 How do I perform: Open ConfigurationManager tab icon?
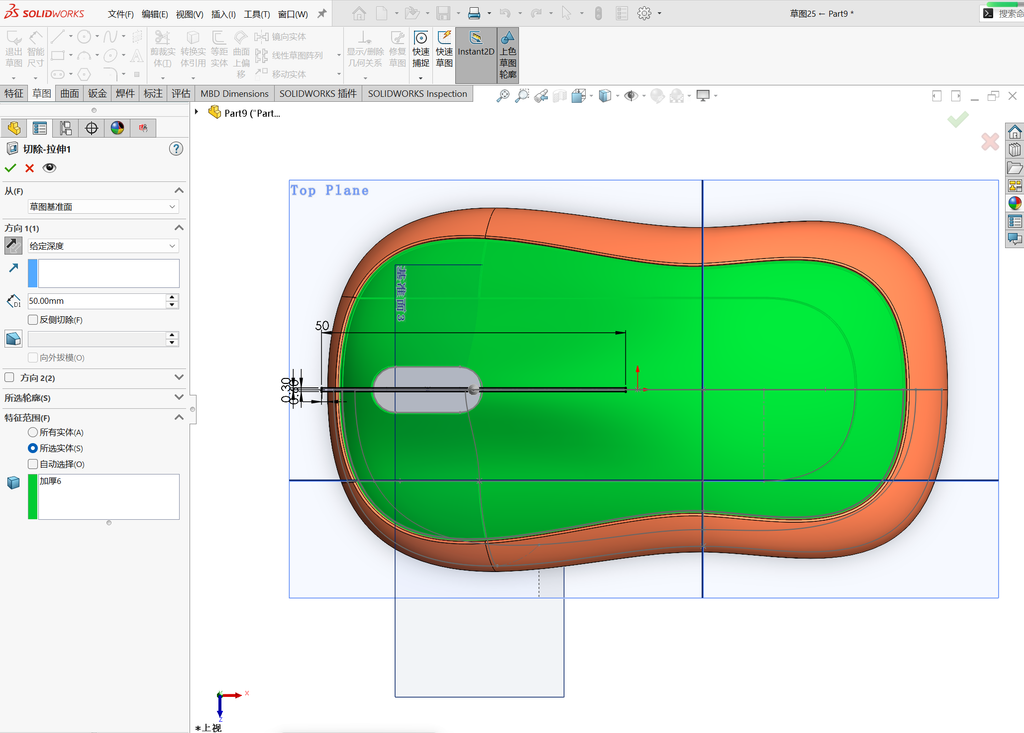[65, 128]
